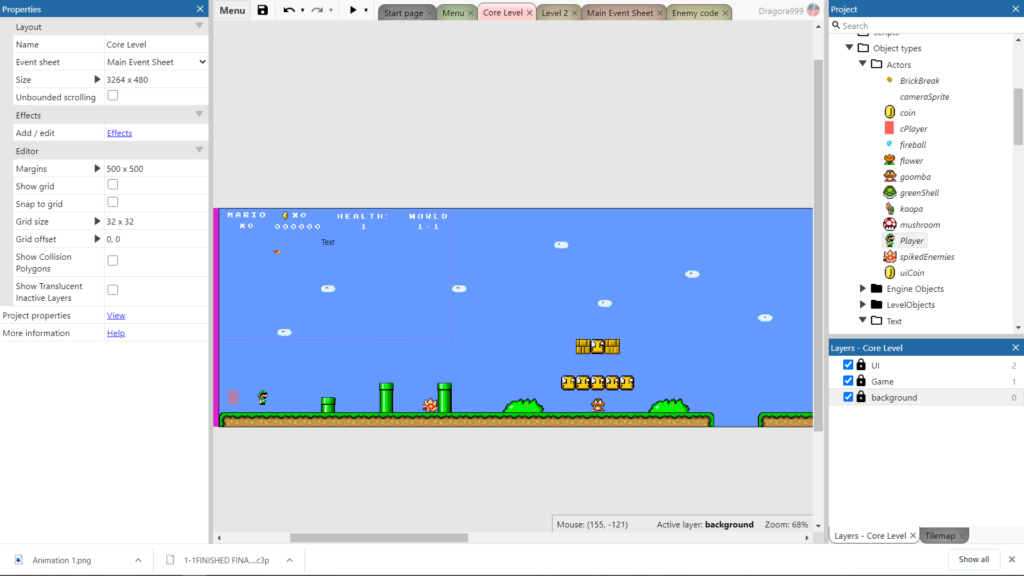
Task: Toggle visibility of the Game layer
Action: coord(848,381)
